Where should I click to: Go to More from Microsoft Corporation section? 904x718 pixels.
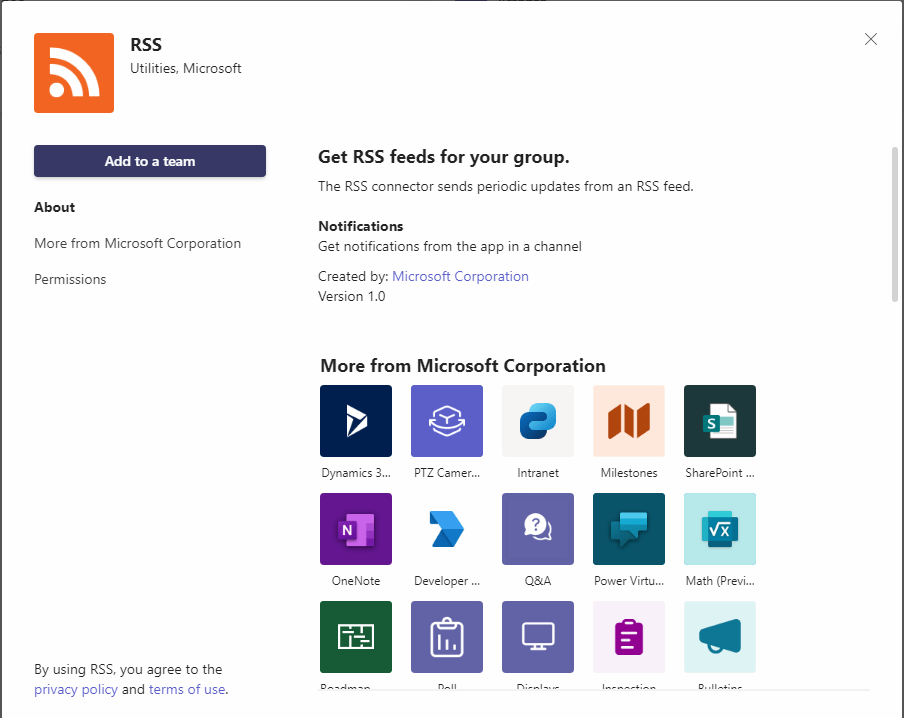(137, 243)
